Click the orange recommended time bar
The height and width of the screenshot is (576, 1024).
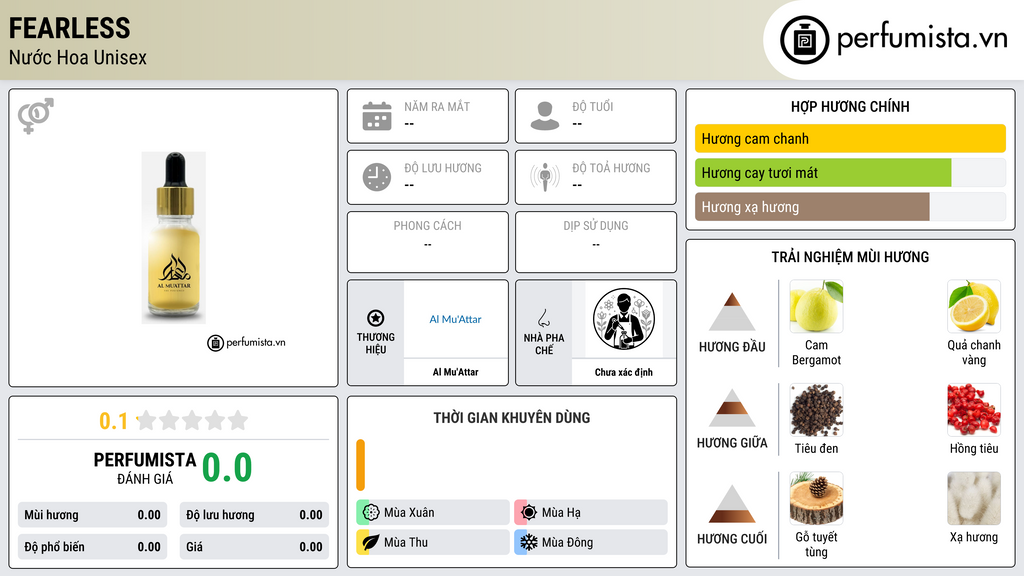coord(360,465)
